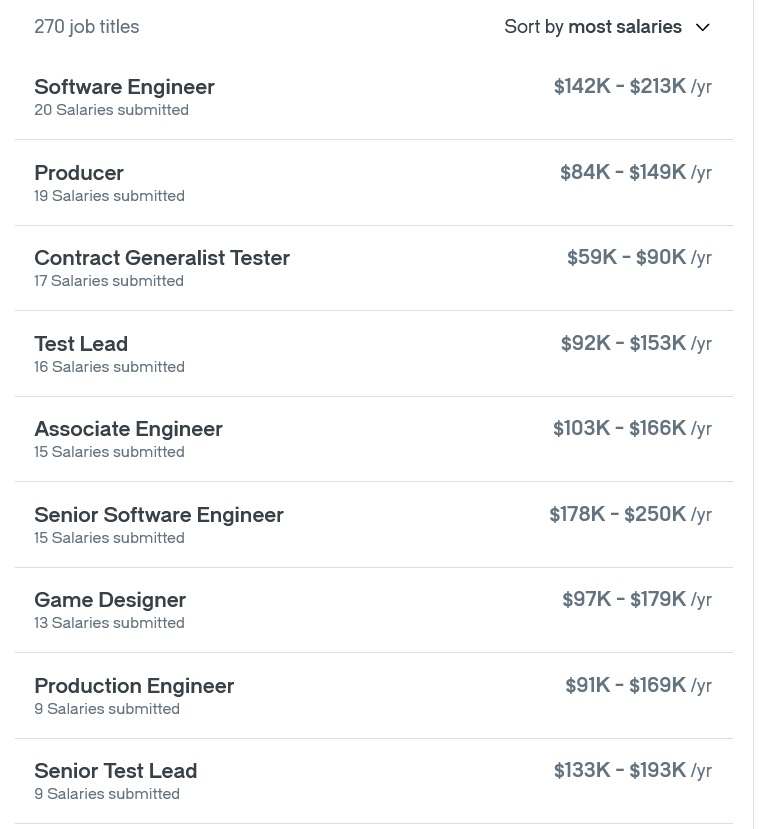This screenshot has width=767, height=829.
Task: Click the $178K - $250K salary range
Action: (x=617, y=515)
